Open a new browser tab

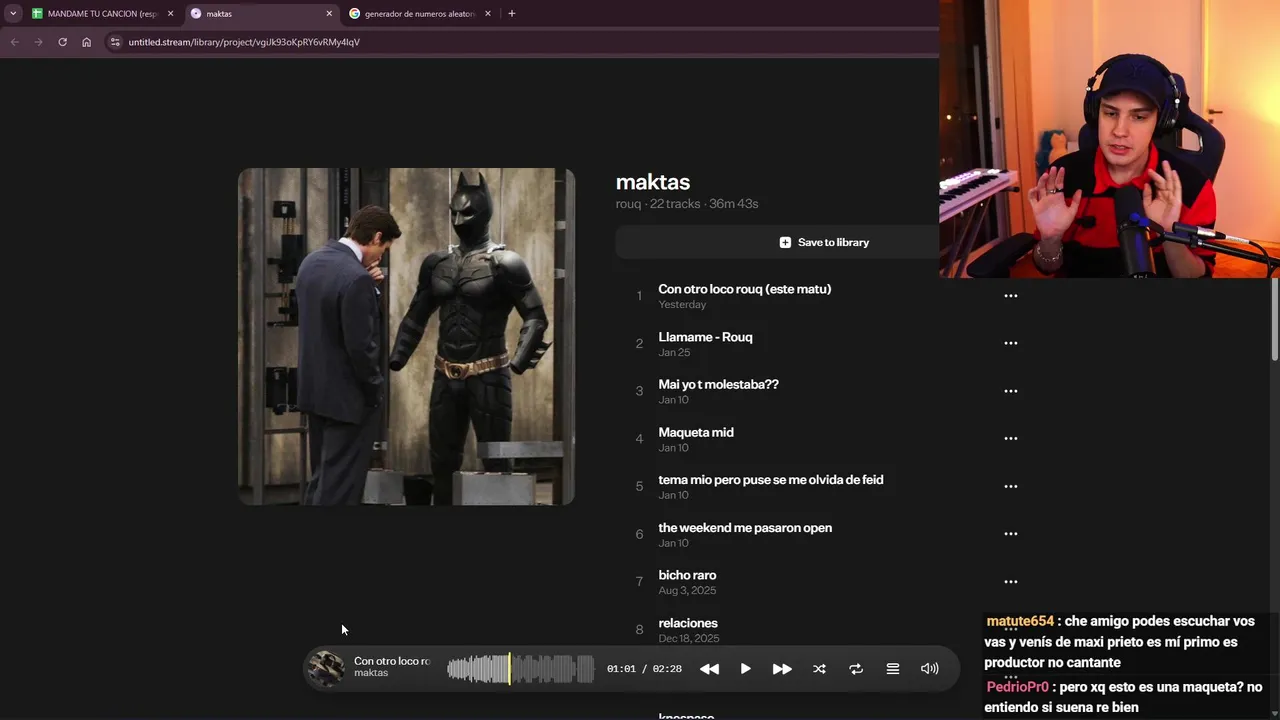click(512, 14)
